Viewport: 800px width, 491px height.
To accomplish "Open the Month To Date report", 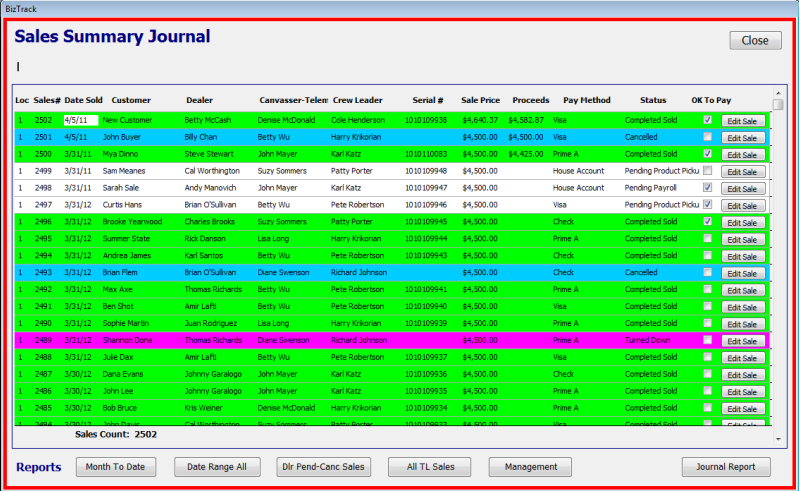I will [116, 467].
